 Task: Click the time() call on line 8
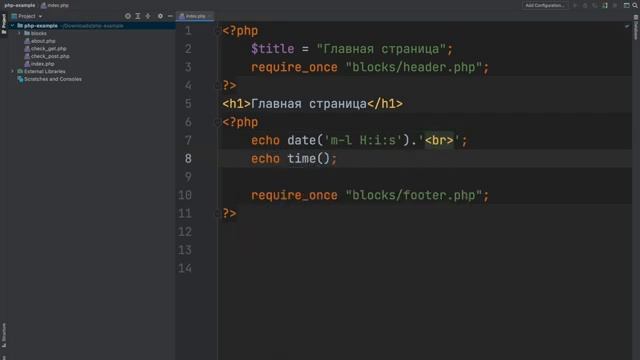(x=308, y=159)
